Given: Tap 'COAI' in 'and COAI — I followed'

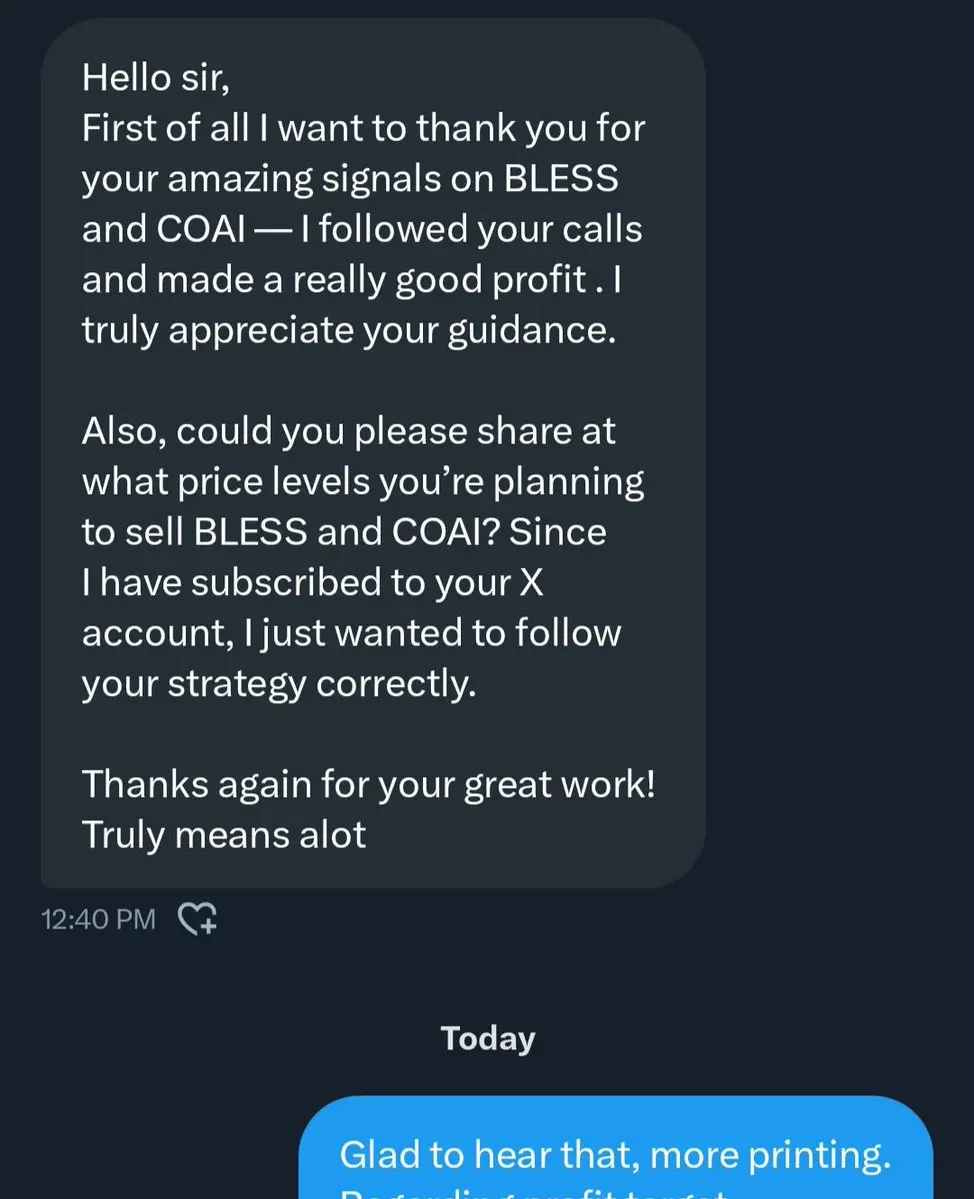Looking at the screenshot, I should 202,229.
